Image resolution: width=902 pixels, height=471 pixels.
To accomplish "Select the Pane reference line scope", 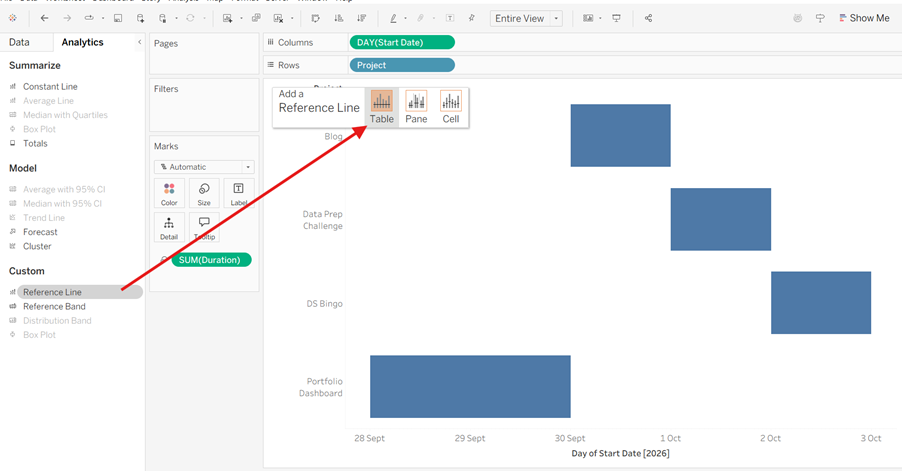I will pyautogui.click(x=416, y=107).
